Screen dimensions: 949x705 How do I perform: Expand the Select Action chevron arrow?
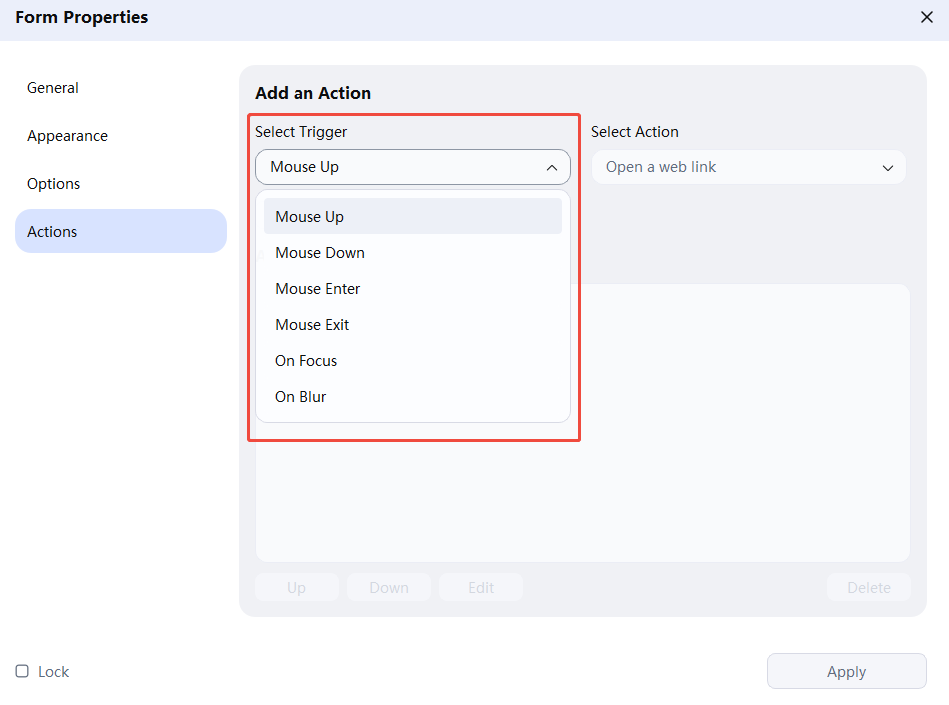click(x=887, y=168)
